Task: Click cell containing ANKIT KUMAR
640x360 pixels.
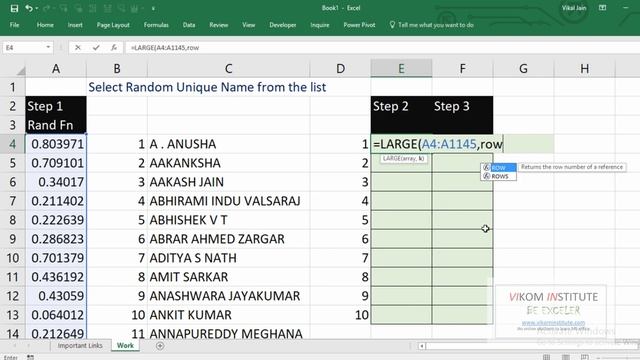Action: tap(229, 315)
